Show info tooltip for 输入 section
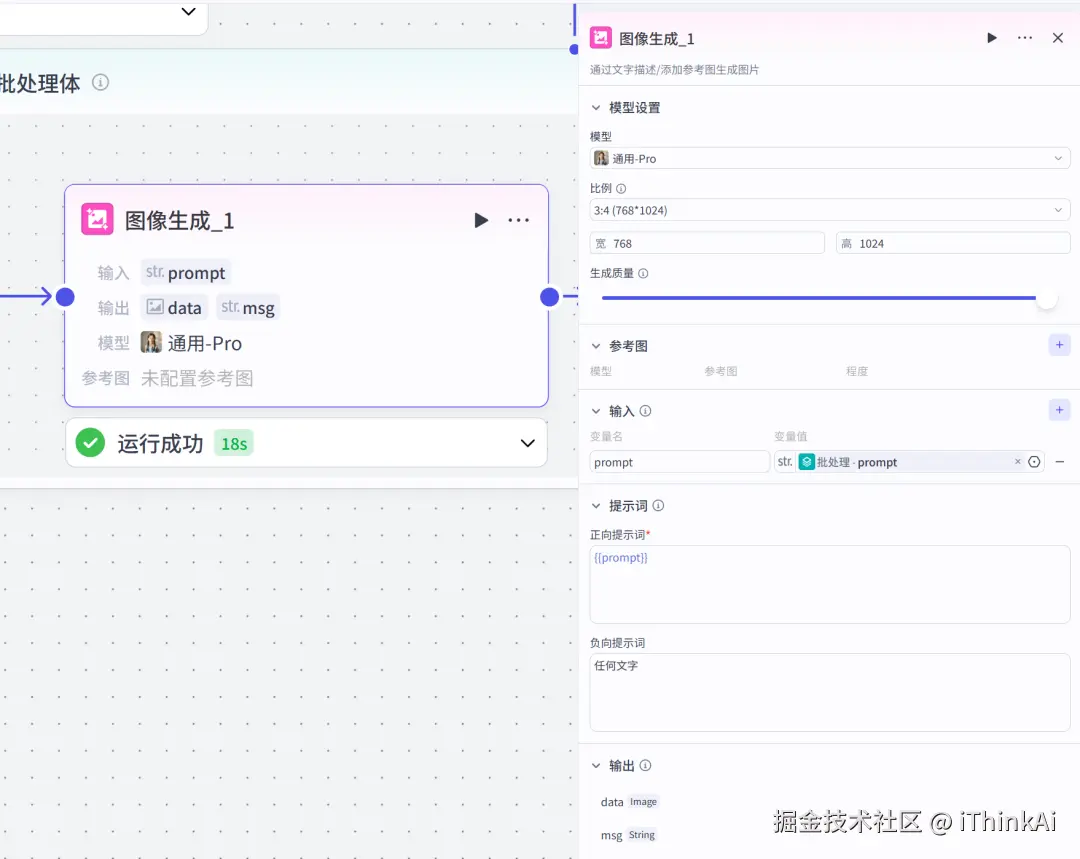The width and height of the screenshot is (1080, 859). [645, 411]
